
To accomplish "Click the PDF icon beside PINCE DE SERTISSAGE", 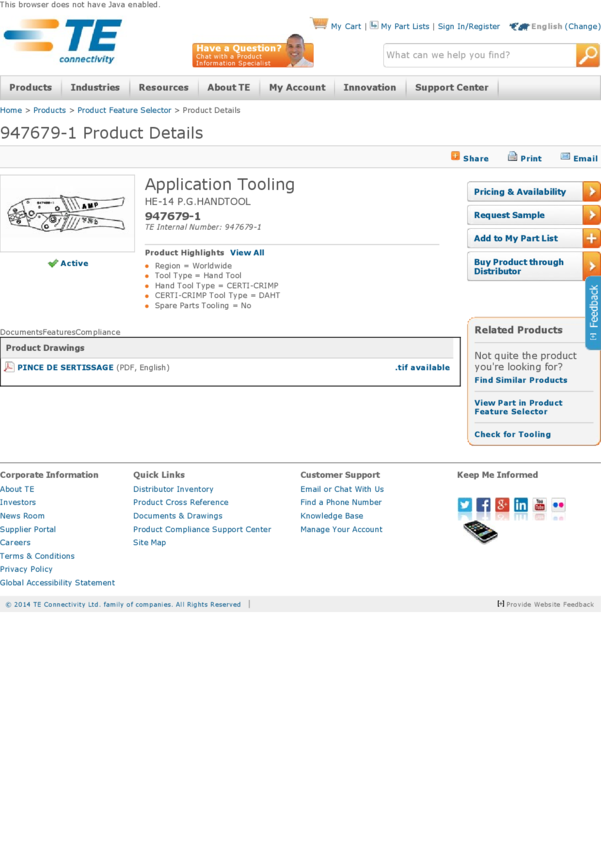I will pyautogui.click(x=9, y=367).
